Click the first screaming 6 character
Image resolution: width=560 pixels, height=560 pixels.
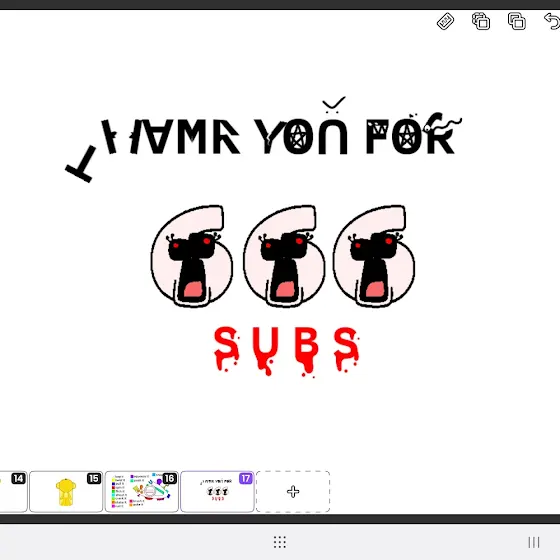point(192,256)
